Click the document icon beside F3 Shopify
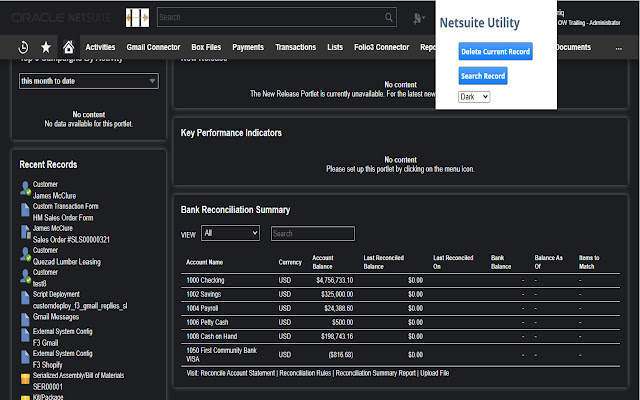This screenshot has width=640, height=400. (25, 359)
